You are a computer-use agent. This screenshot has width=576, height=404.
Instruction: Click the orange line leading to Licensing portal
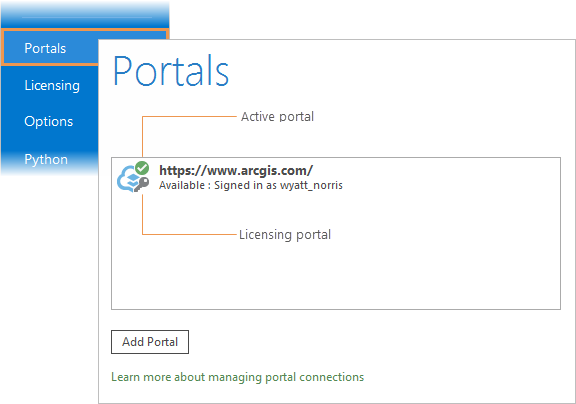[189, 234]
